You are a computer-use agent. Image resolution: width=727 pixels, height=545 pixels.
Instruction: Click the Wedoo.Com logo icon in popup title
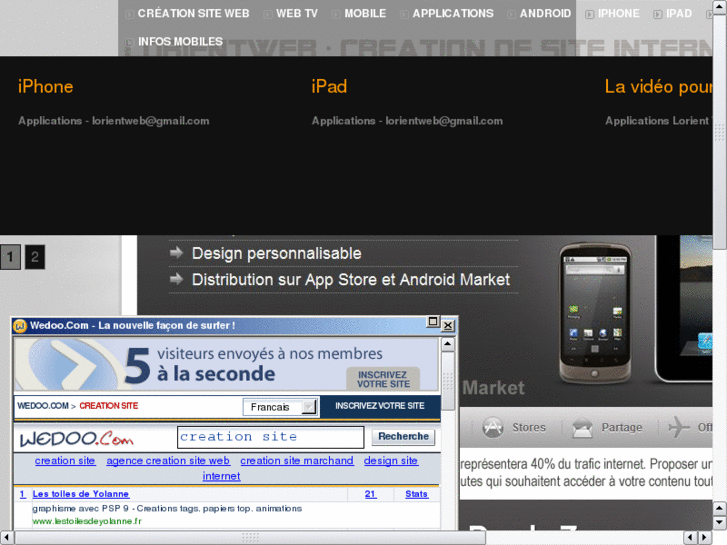point(20,326)
